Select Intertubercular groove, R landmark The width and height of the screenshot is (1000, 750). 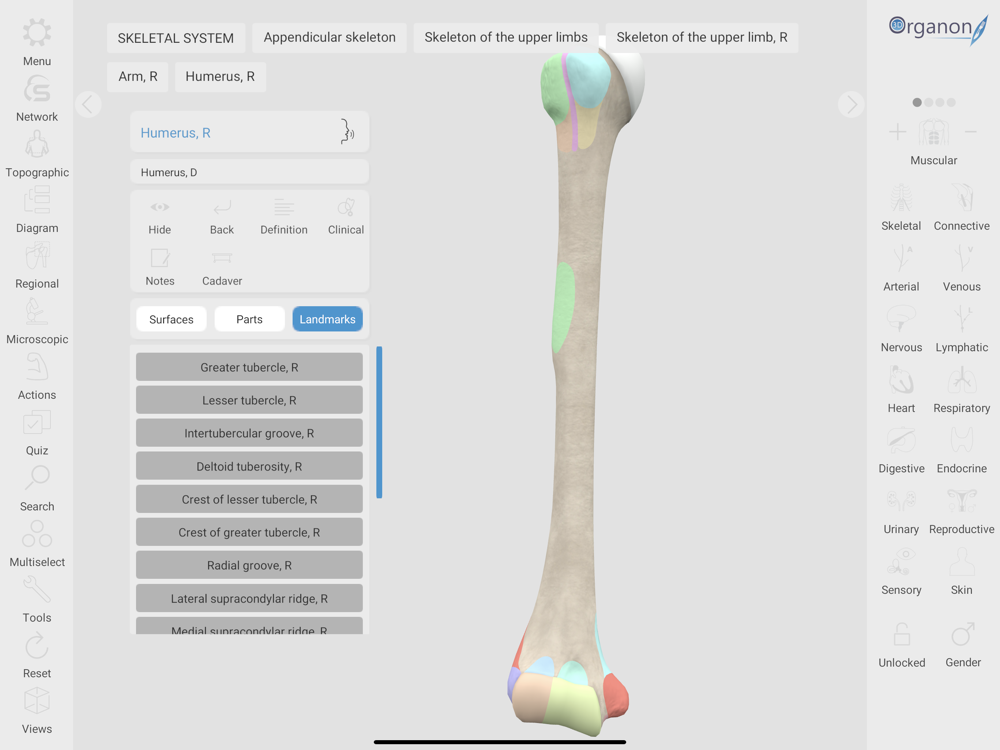tap(249, 433)
